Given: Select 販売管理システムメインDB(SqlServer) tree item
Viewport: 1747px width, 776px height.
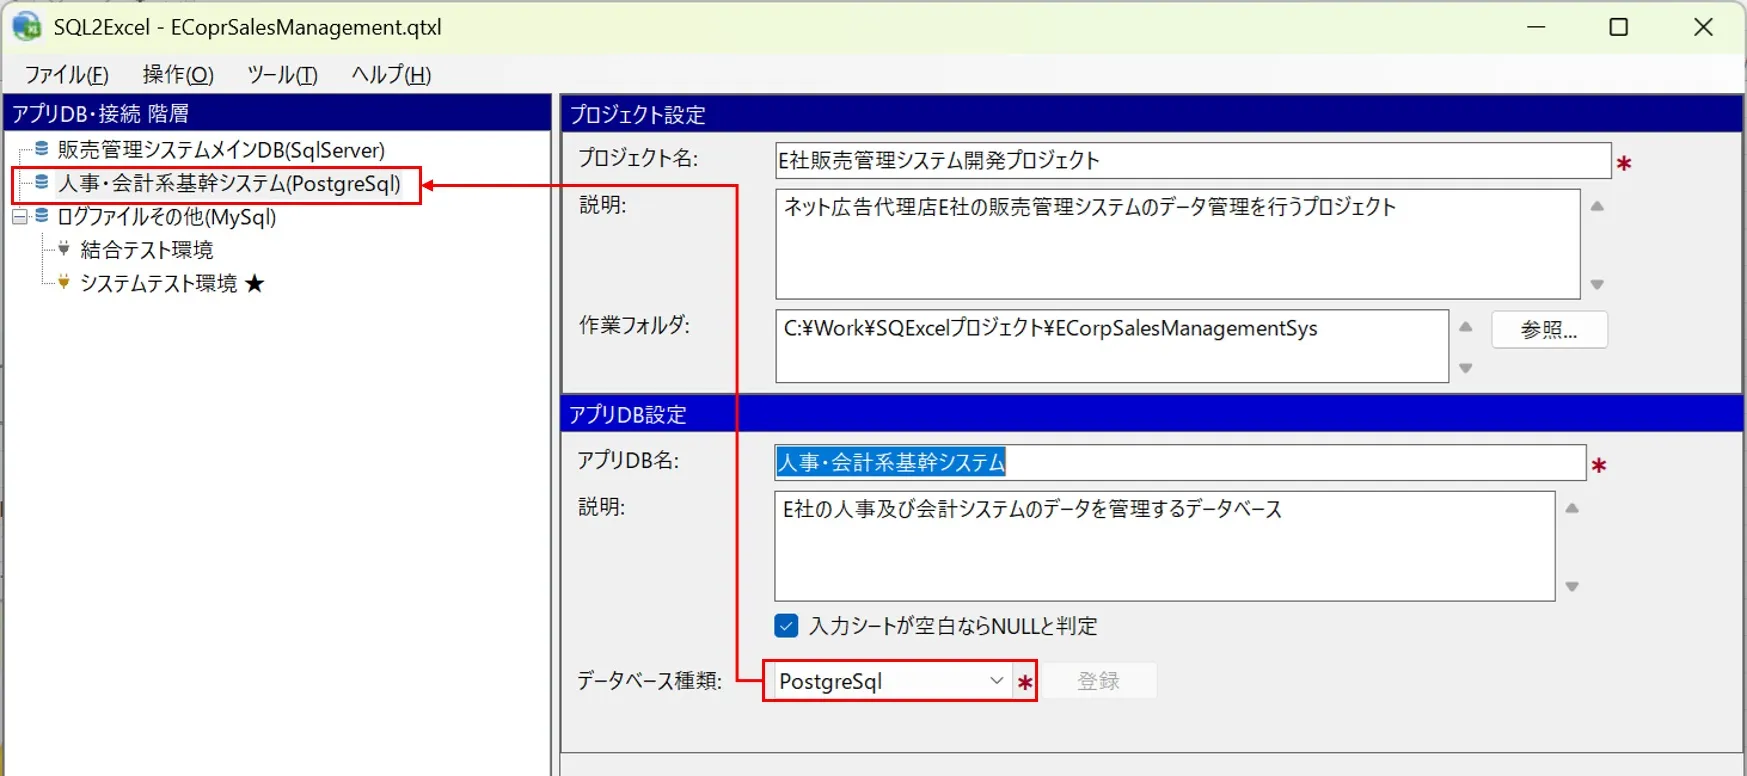Looking at the screenshot, I should 221,150.
